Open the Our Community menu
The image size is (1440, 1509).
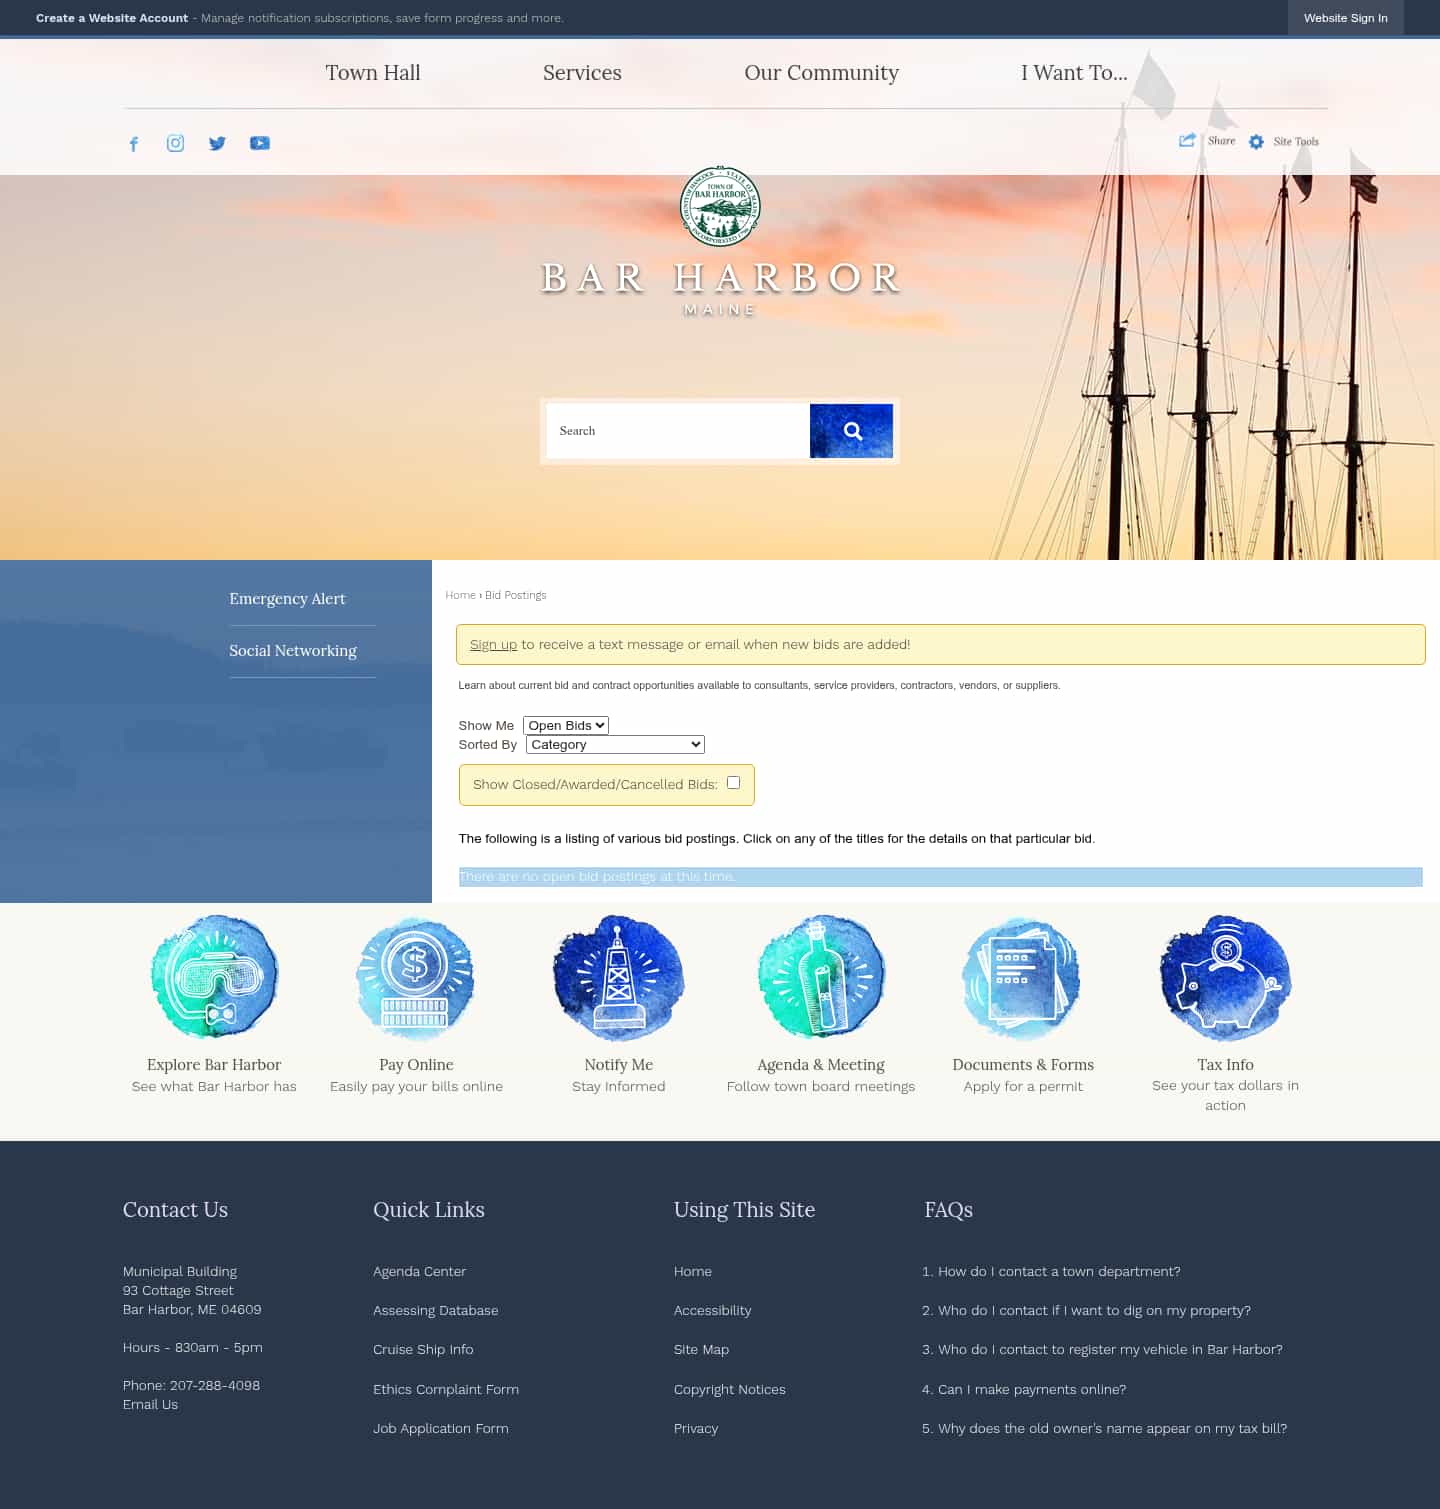[821, 73]
